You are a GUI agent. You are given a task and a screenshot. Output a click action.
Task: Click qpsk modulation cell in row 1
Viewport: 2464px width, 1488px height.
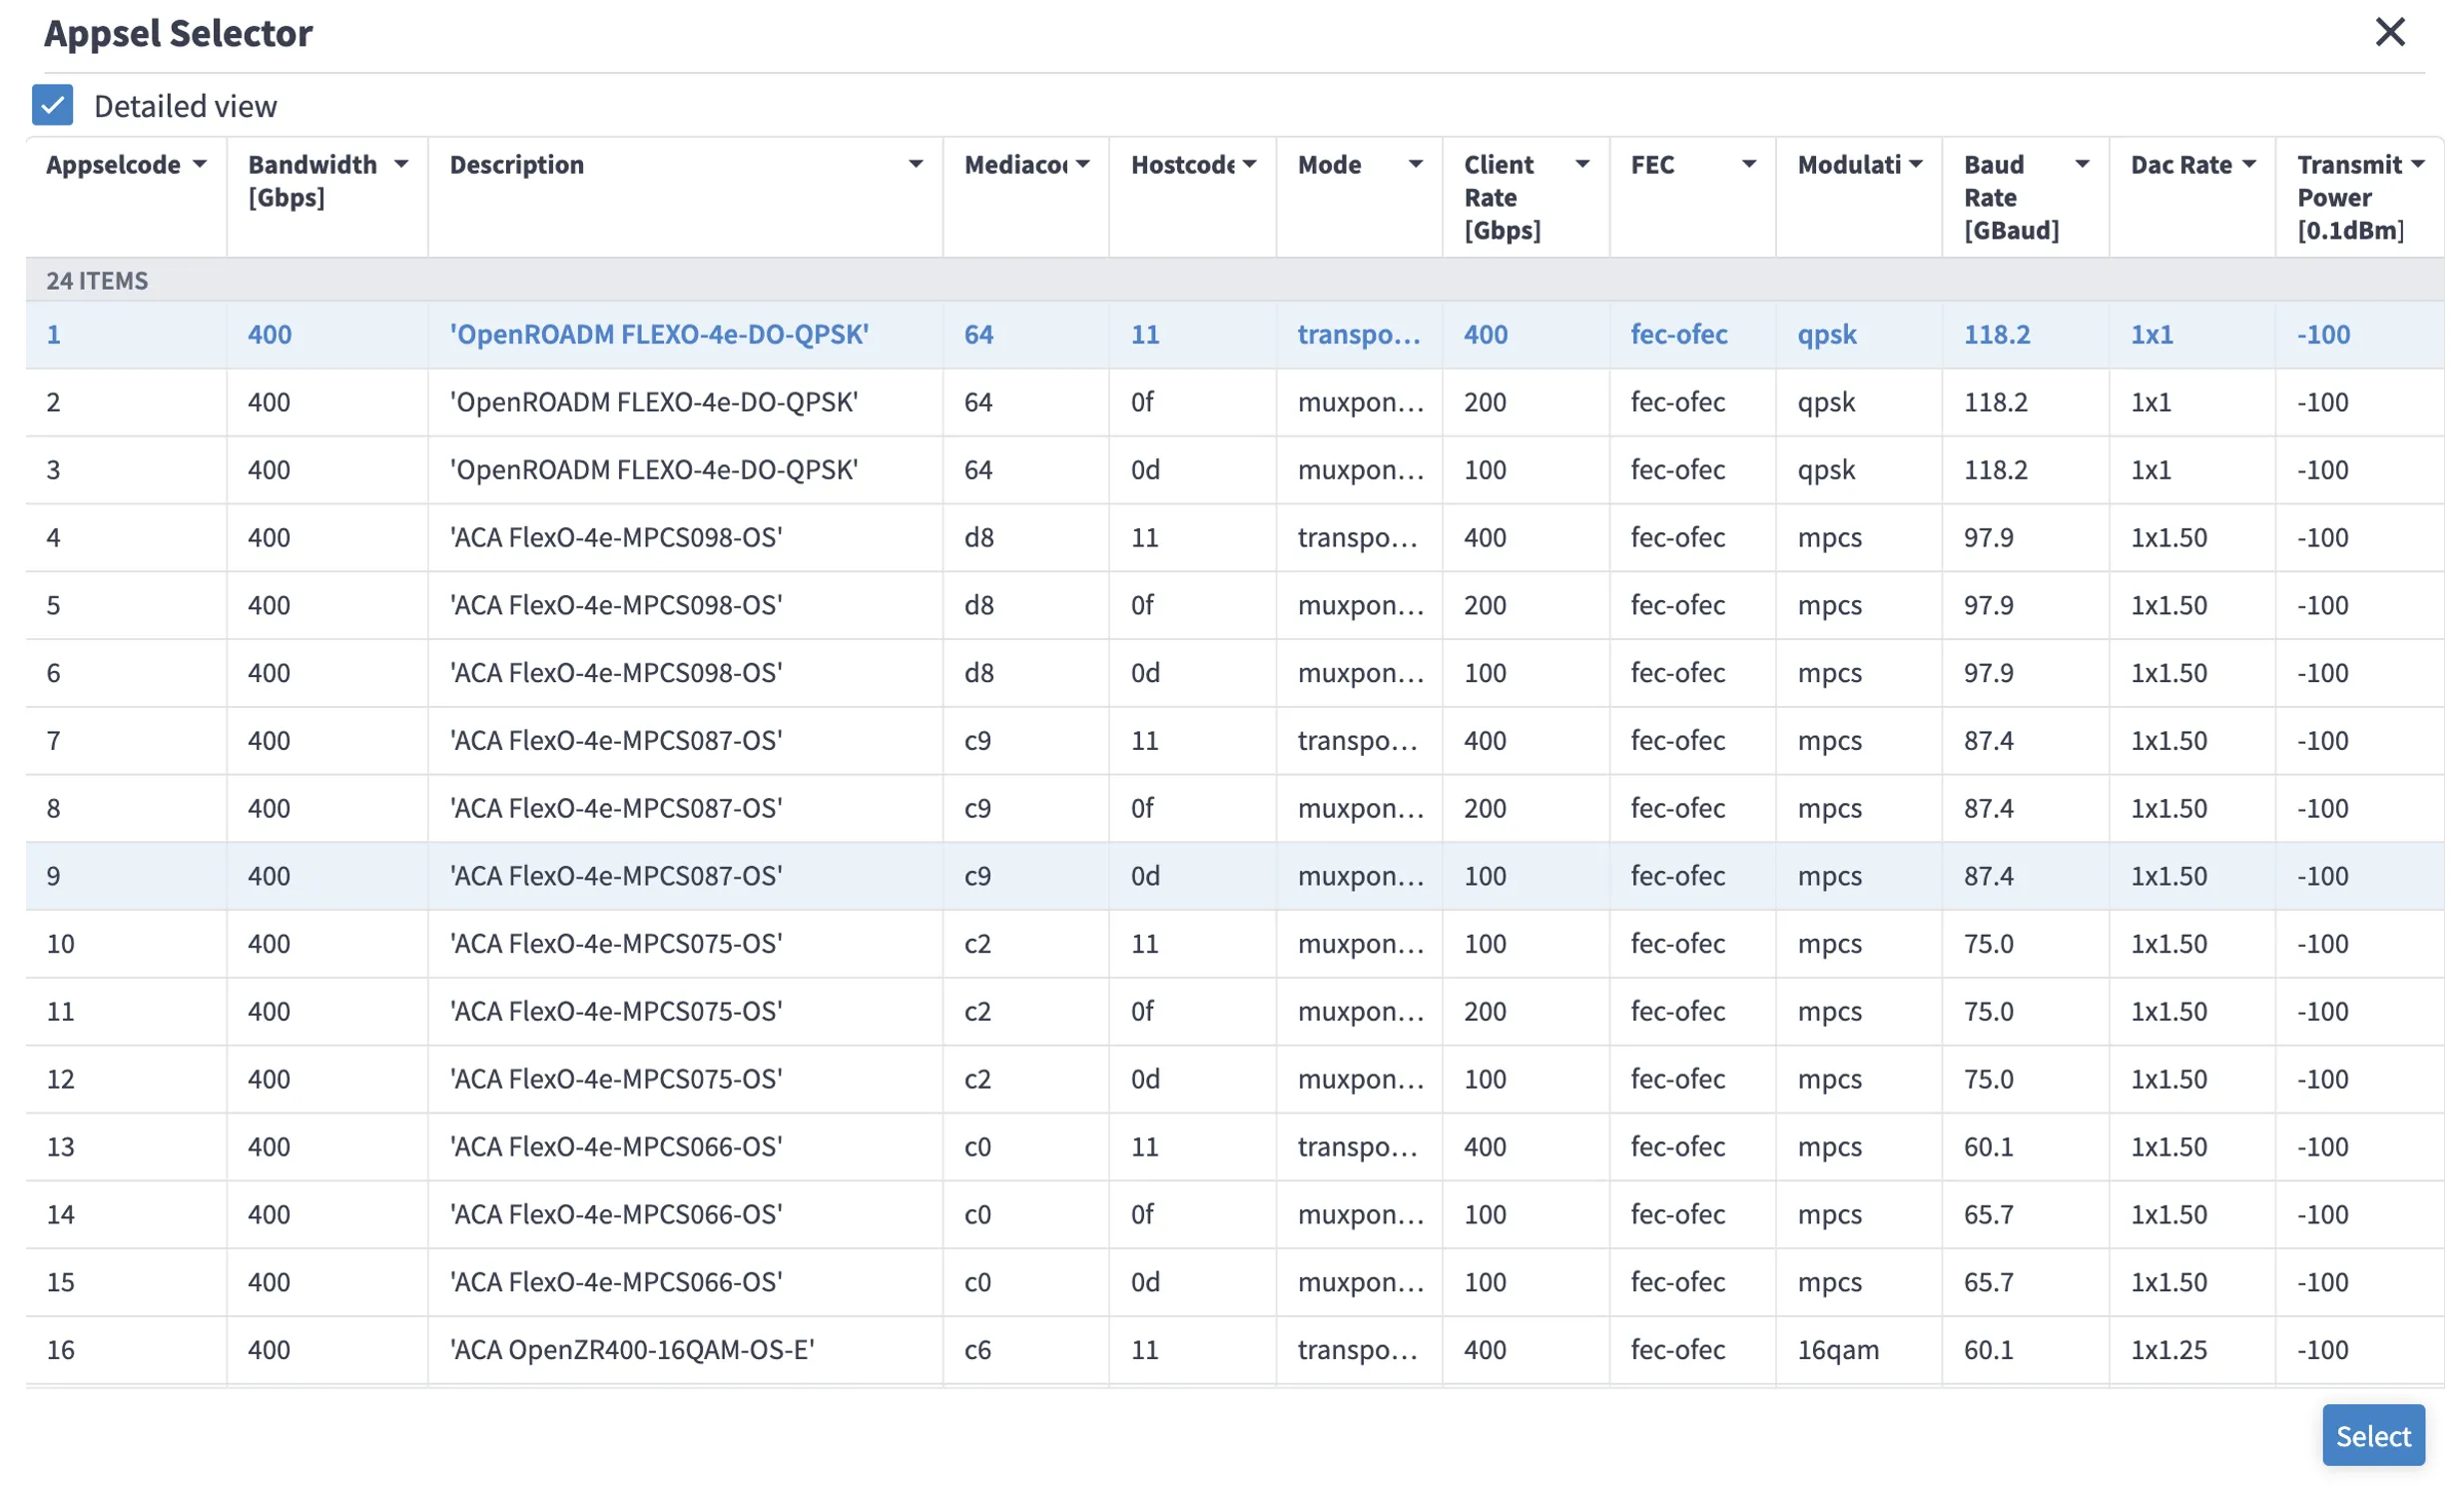1858,334
